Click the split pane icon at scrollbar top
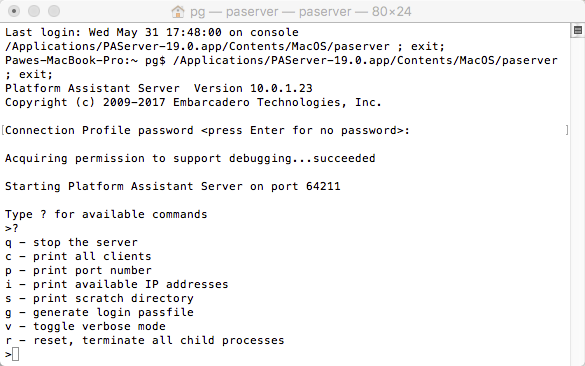 [x=578, y=30]
